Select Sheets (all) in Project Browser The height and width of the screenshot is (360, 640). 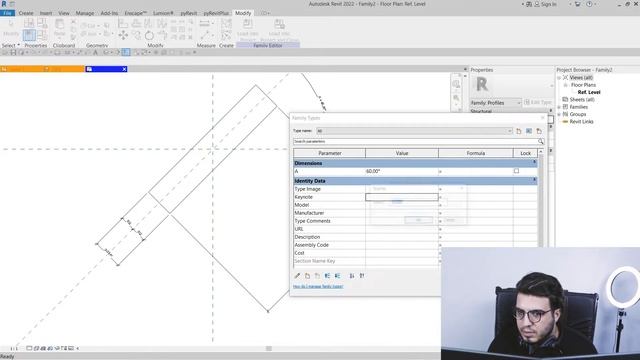[582, 100]
